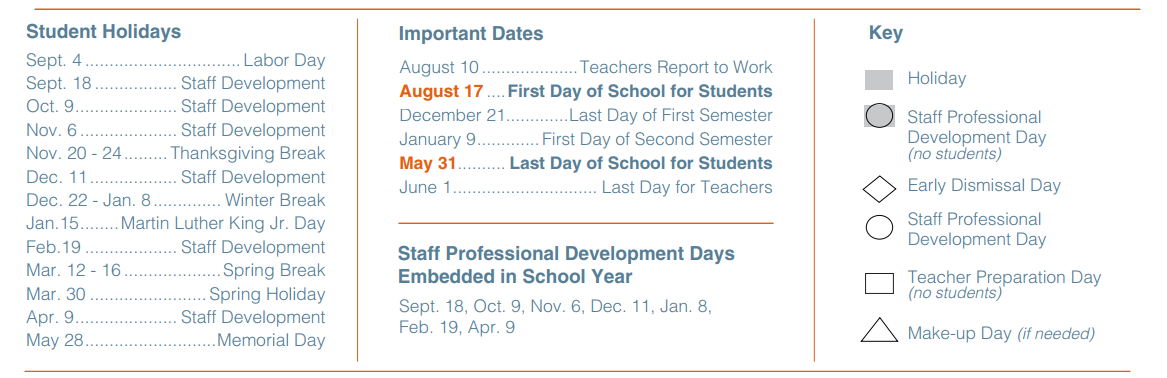Click the empty circle Staff Development icon
The image size is (1167, 378).
point(880,227)
